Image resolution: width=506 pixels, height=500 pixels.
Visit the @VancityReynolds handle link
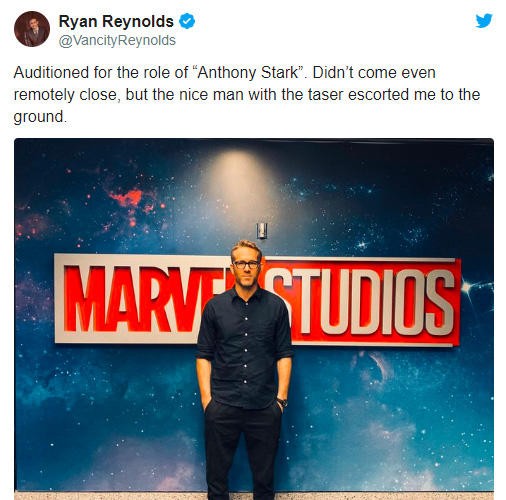coord(117,41)
